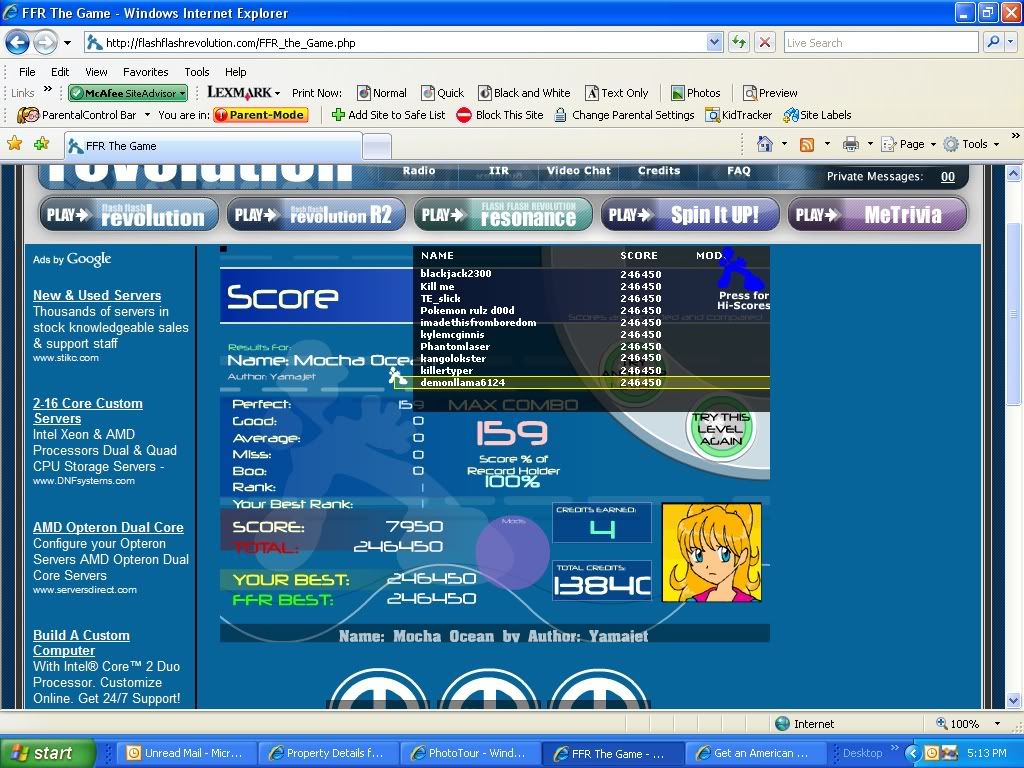Click the Refresh page icon

(738, 42)
